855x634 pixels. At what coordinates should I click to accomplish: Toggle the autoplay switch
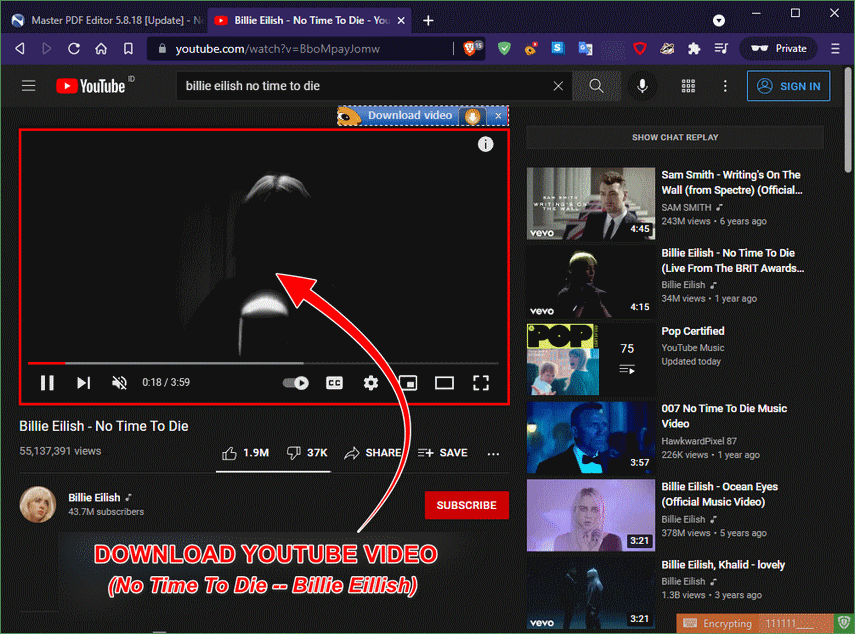coord(296,383)
